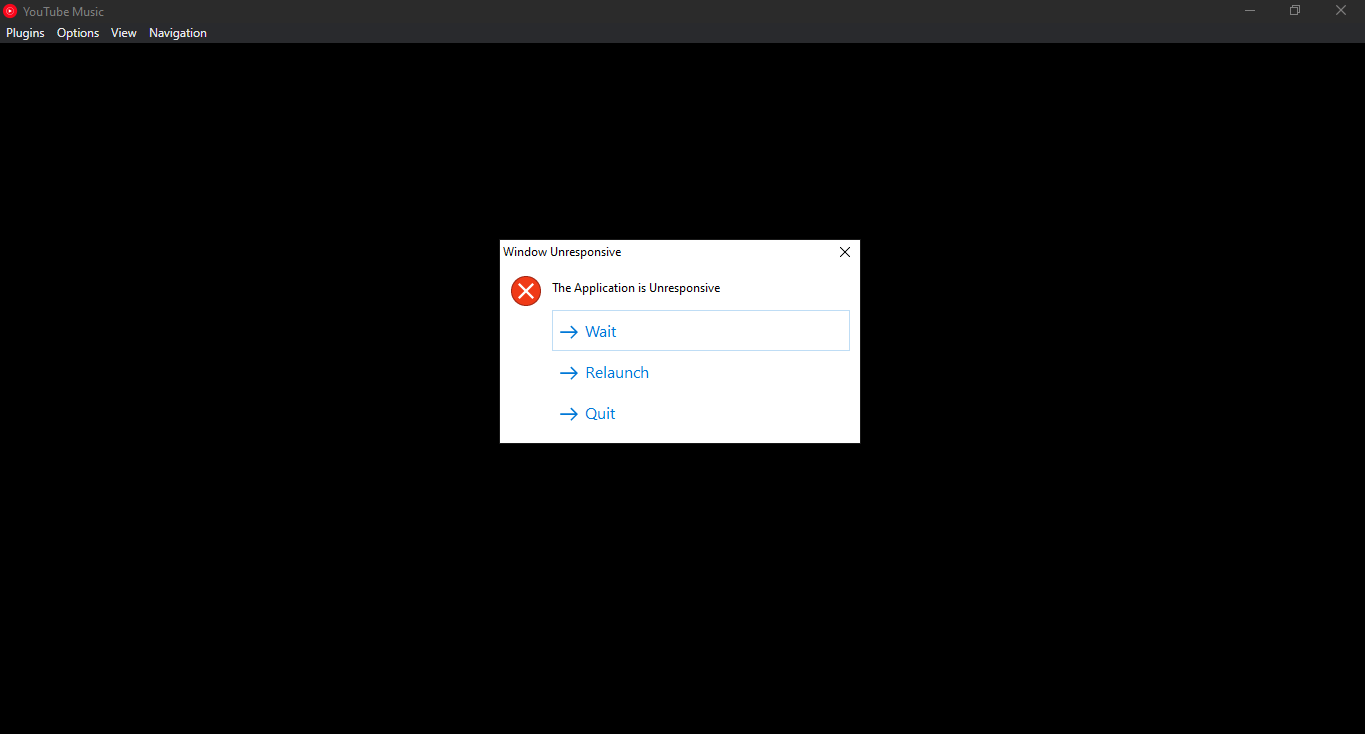Click the arrow icon beside Quit
This screenshot has width=1365, height=734.
click(569, 413)
